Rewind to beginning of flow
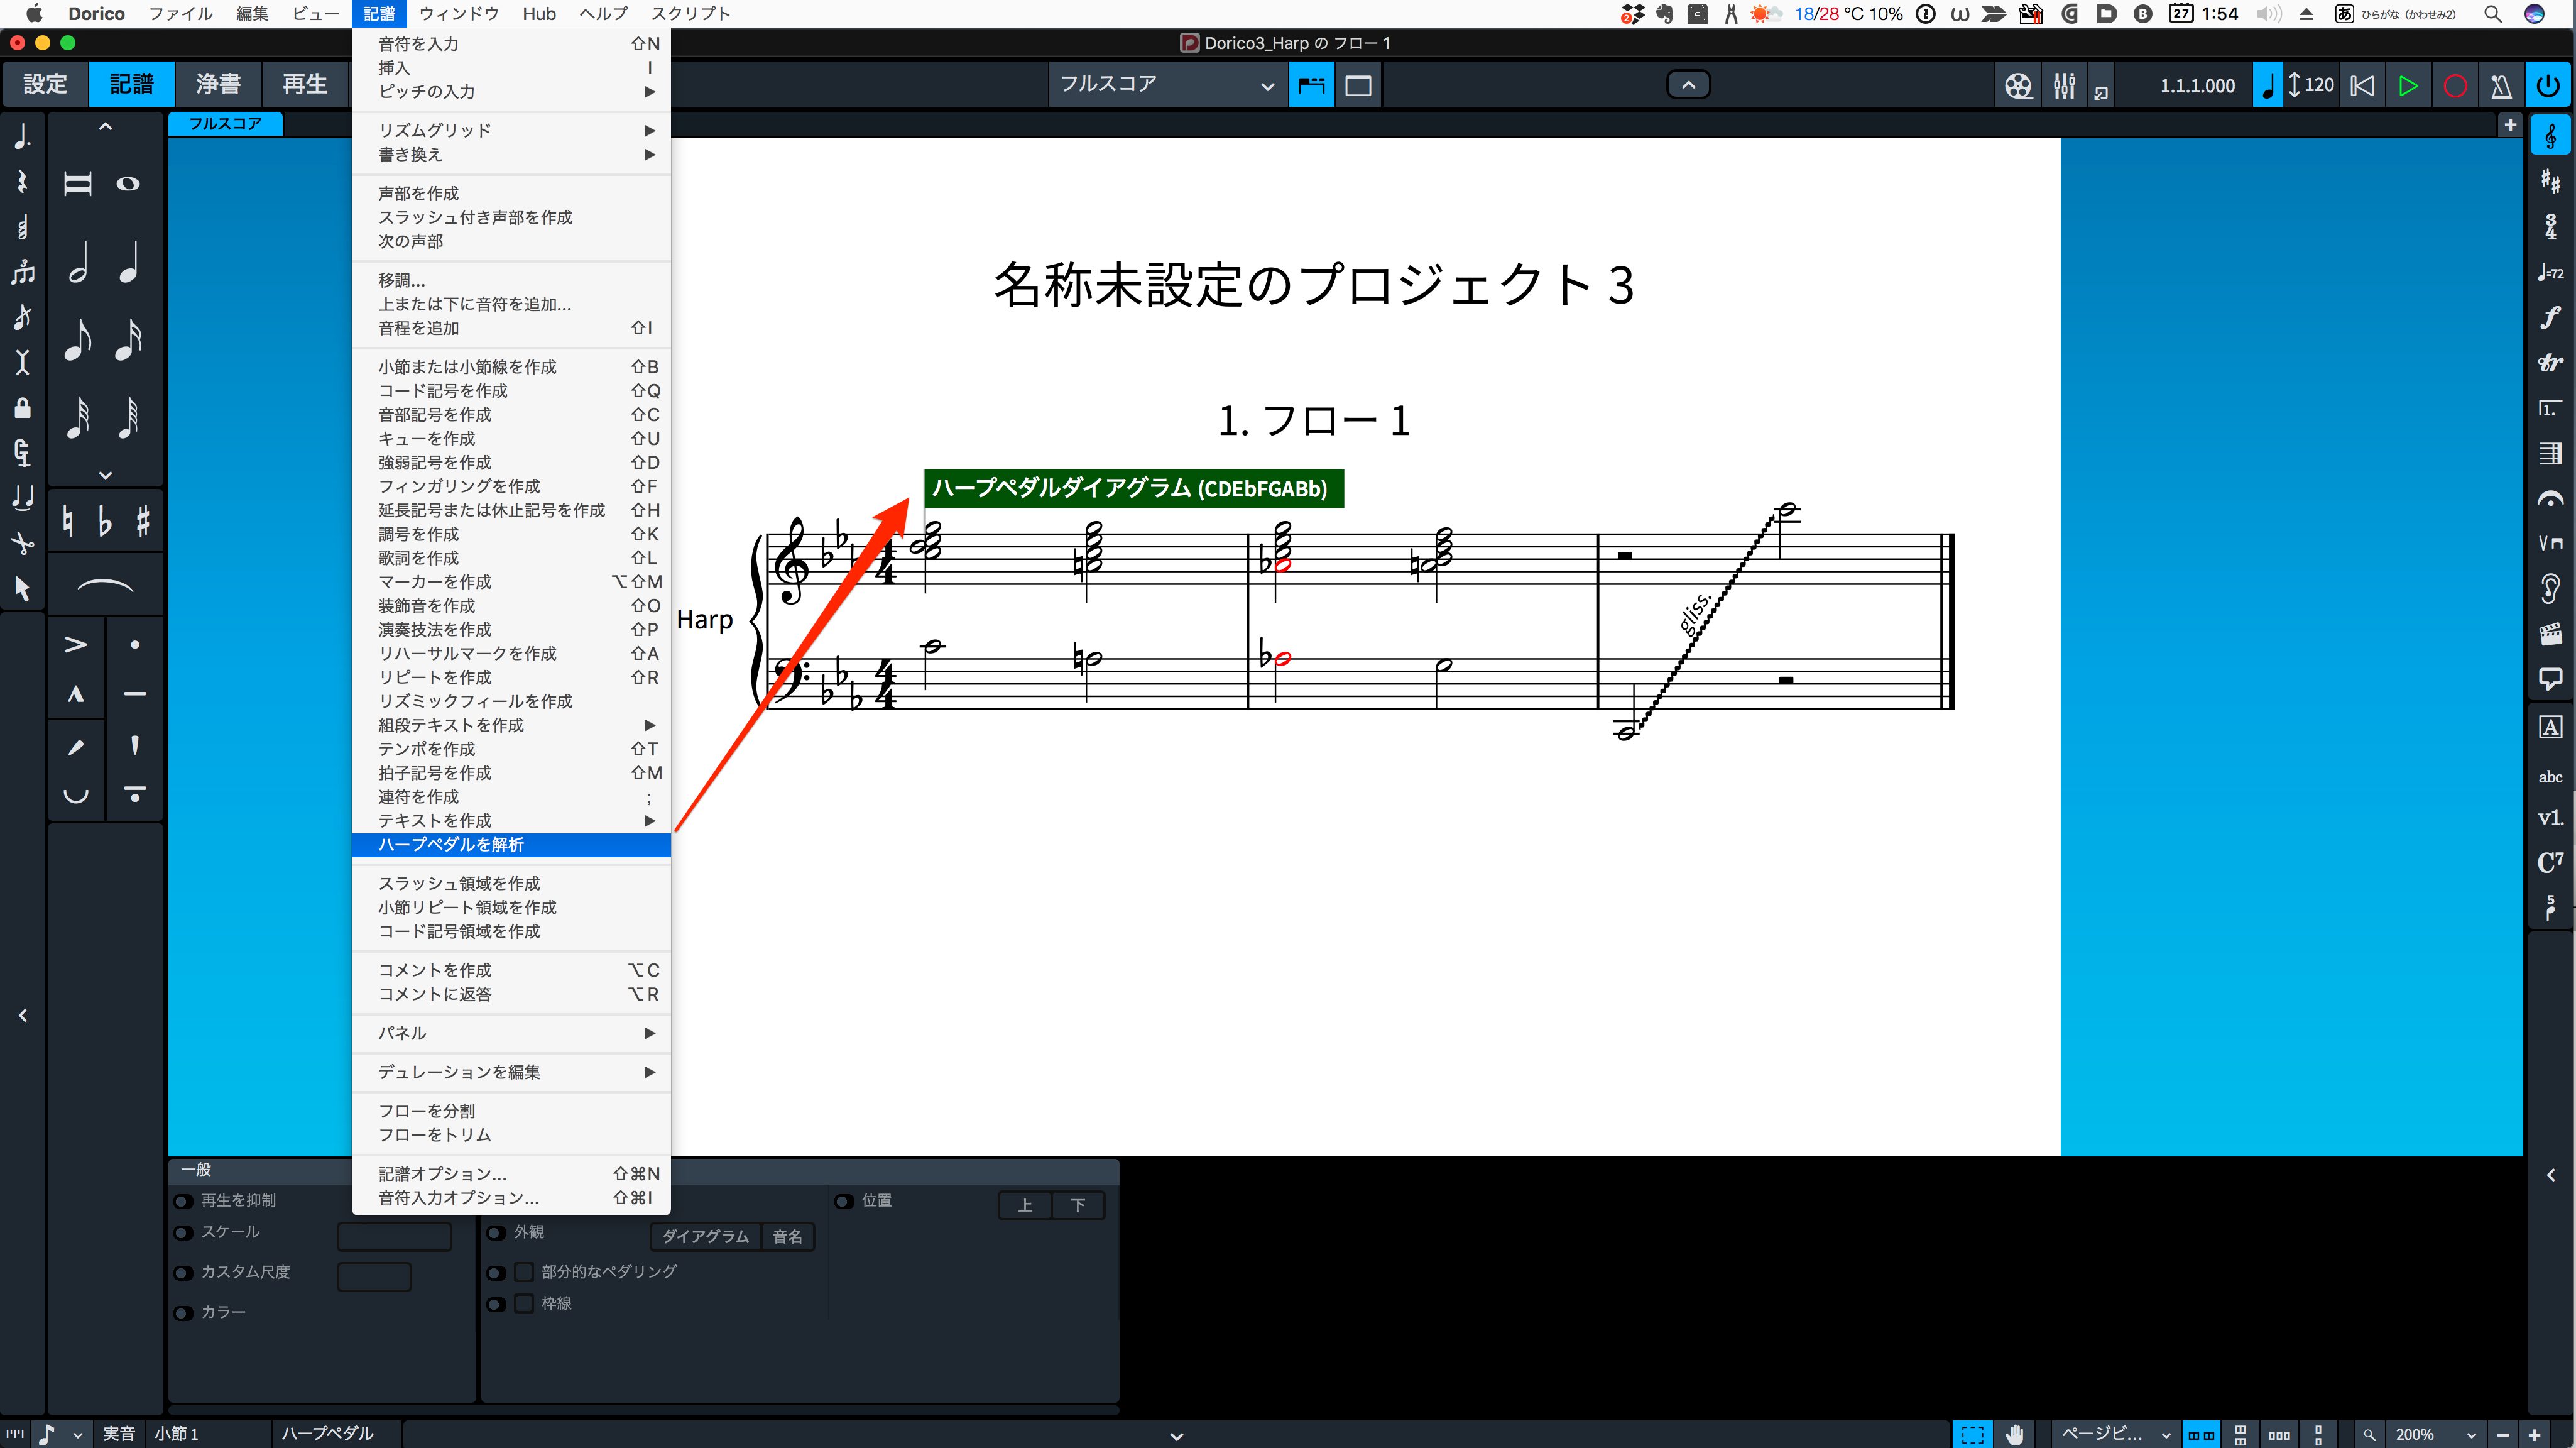The height and width of the screenshot is (1448, 2576). click(x=2362, y=86)
